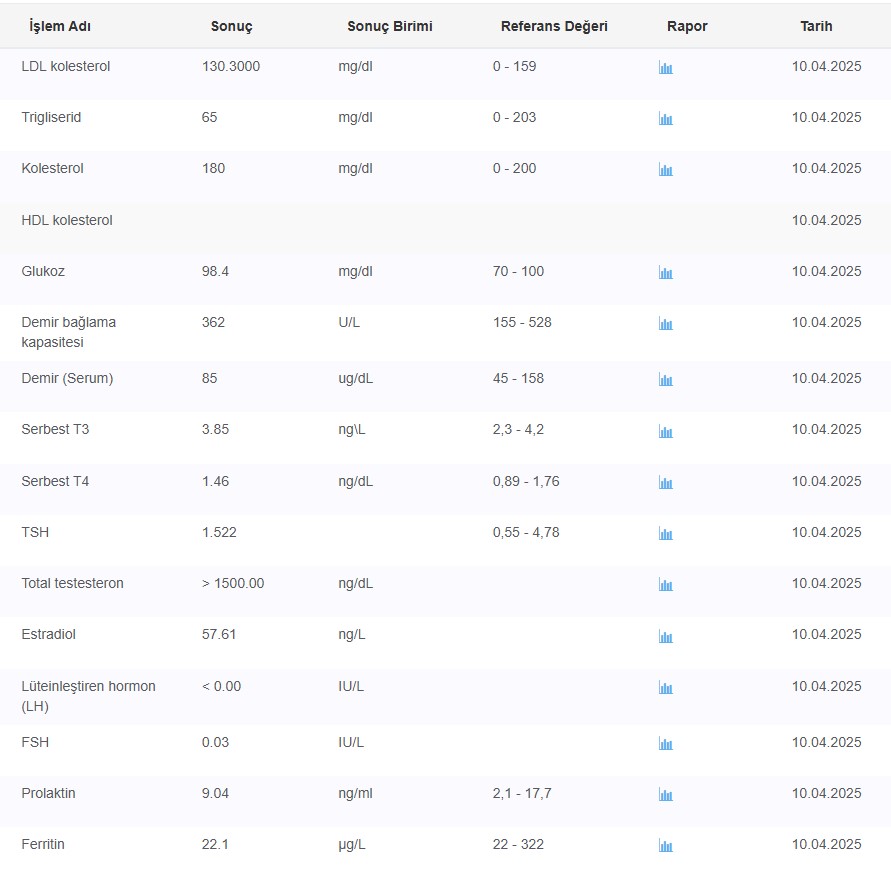Select the TSH test name
Viewport: 891px width, 869px height.
pos(35,532)
